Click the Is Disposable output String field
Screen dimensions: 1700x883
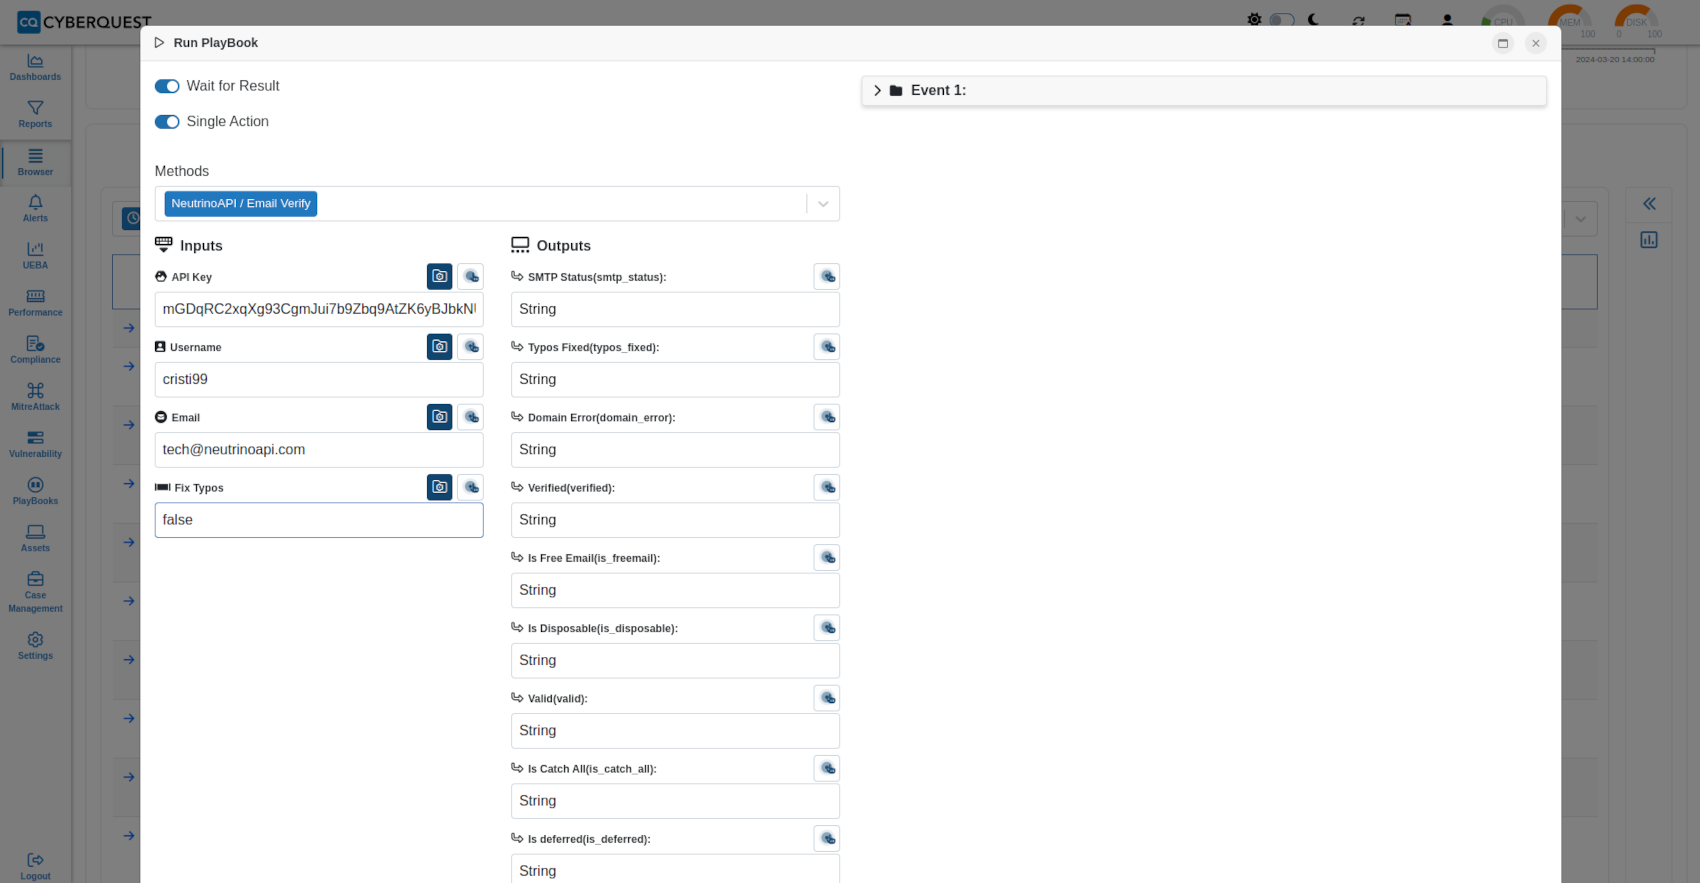[675, 660]
